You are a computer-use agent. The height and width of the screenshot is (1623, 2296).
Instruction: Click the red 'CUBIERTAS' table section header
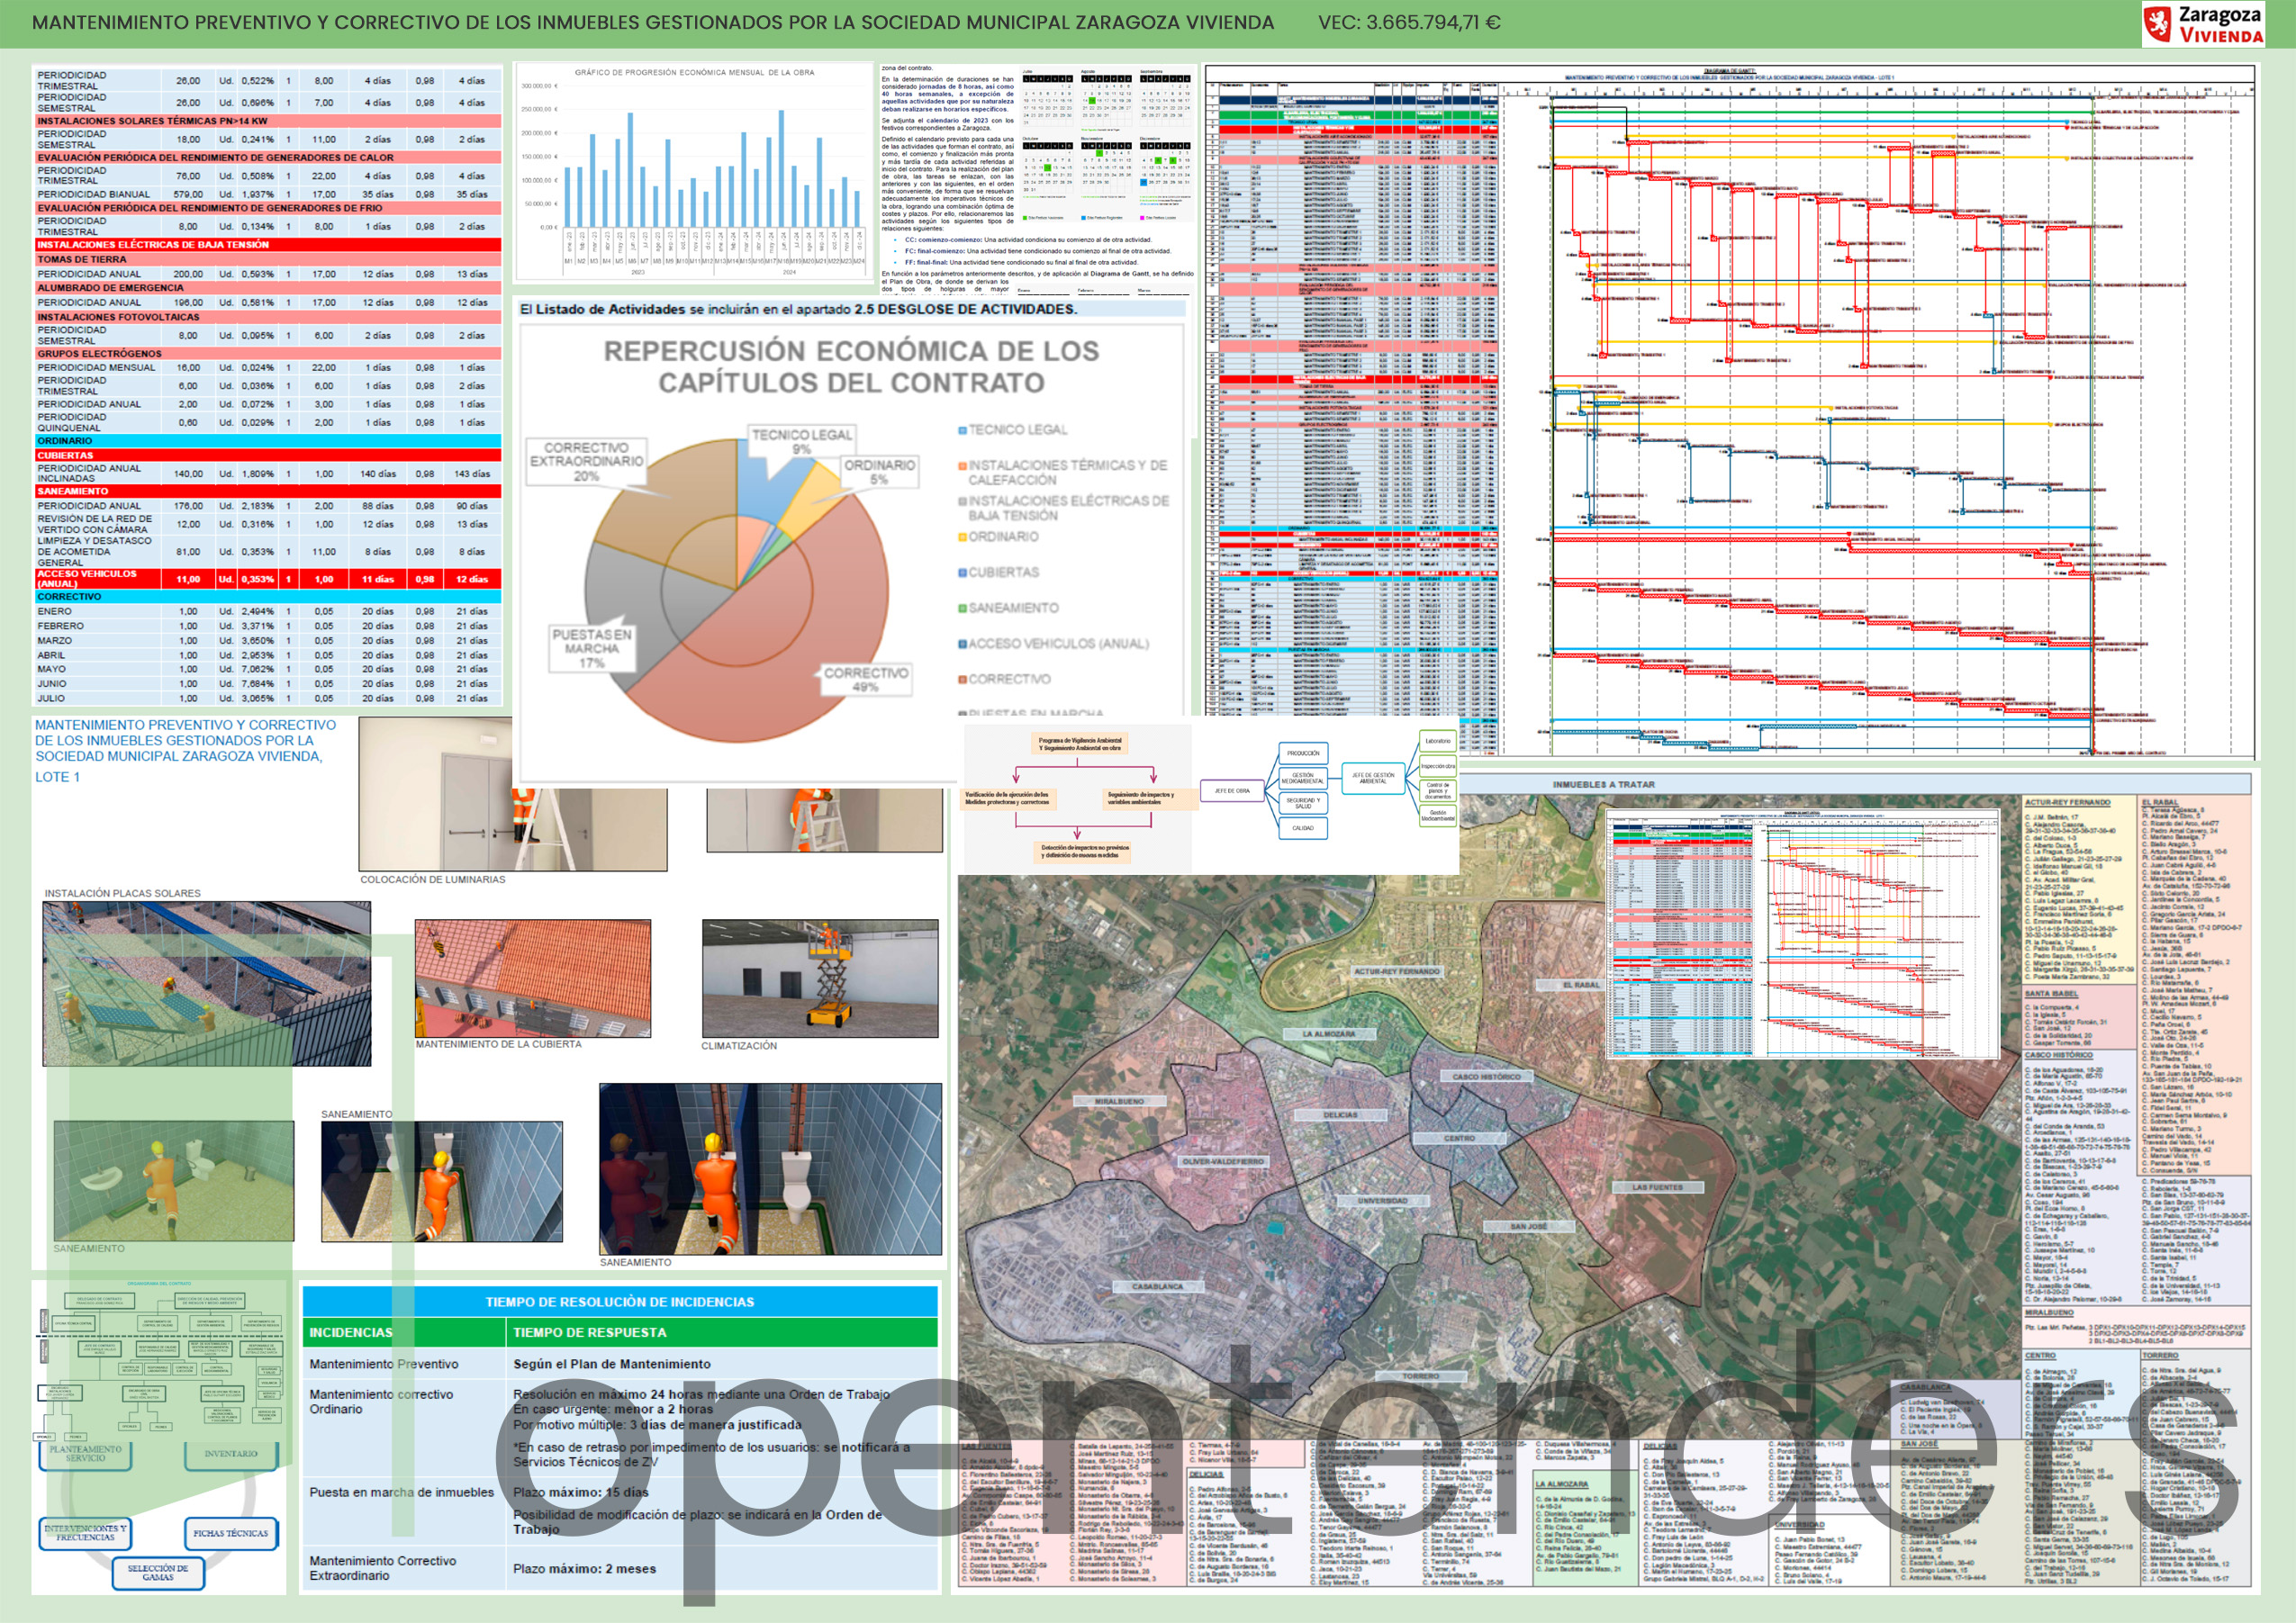coord(268,455)
